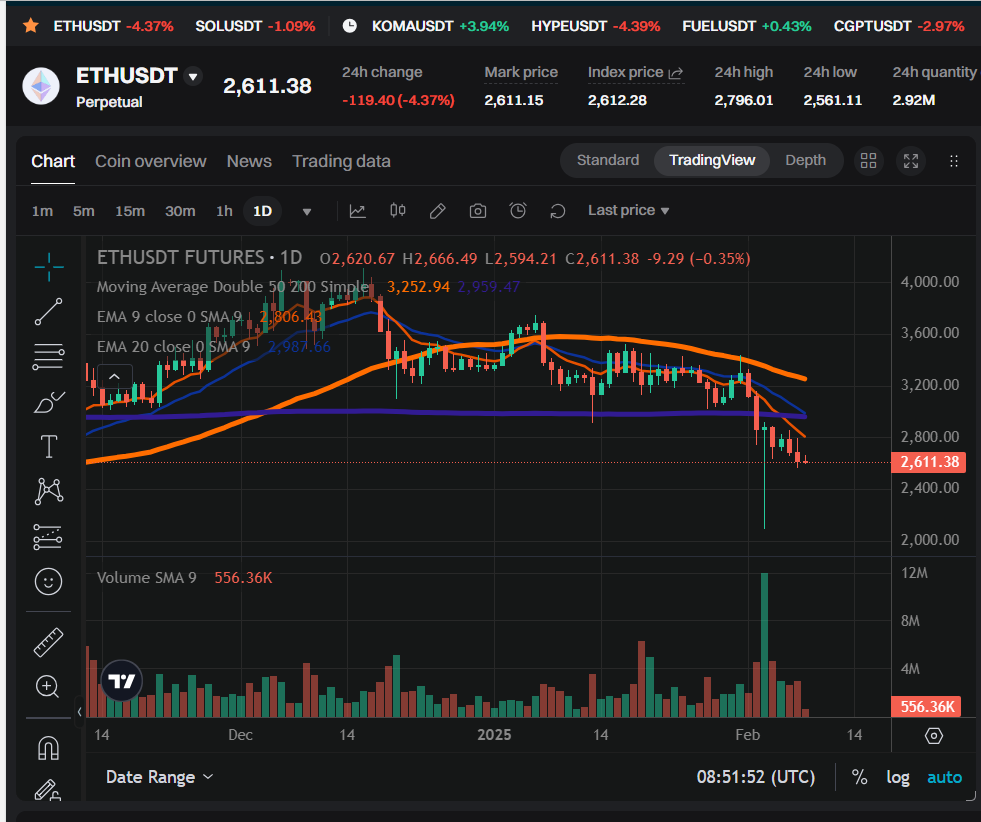Open ETHUSDT in the ticker bar
The width and height of the screenshot is (981, 822).
click(113, 26)
